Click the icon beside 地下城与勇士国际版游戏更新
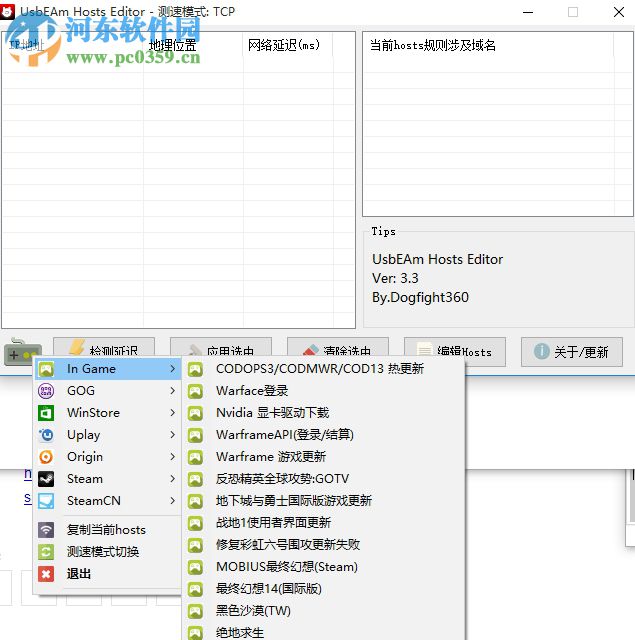This screenshot has width=635, height=640. (195, 501)
